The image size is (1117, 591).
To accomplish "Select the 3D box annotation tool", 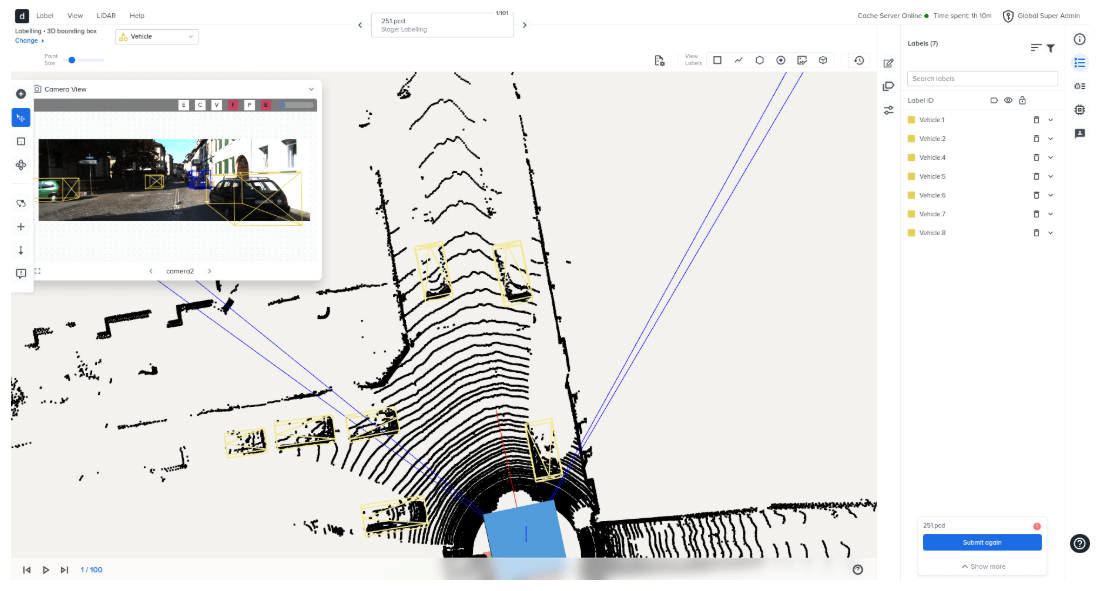I will click(823, 60).
